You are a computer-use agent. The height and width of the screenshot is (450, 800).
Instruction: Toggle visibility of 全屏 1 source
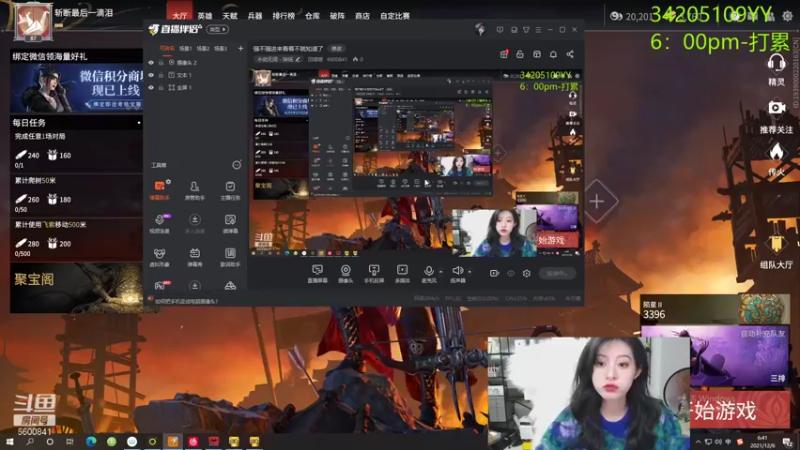tap(151, 88)
